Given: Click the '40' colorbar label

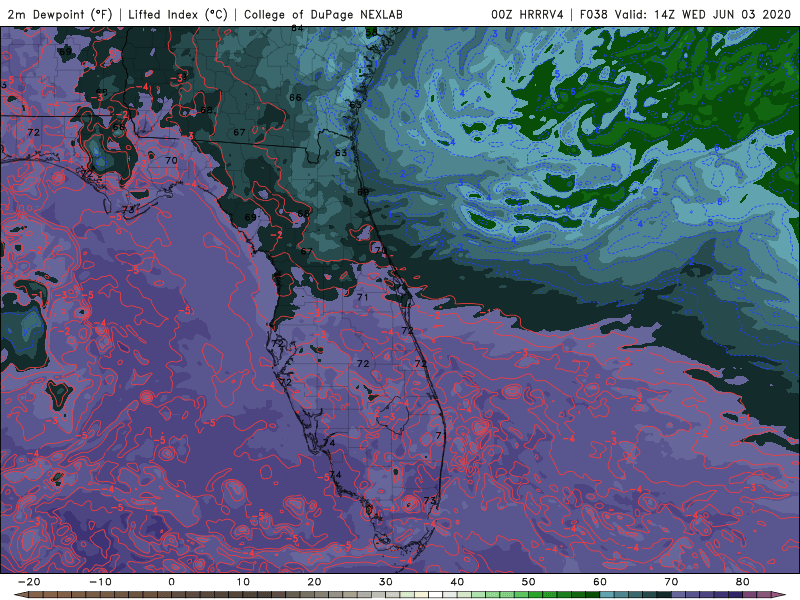Looking at the screenshot, I should (x=457, y=582).
